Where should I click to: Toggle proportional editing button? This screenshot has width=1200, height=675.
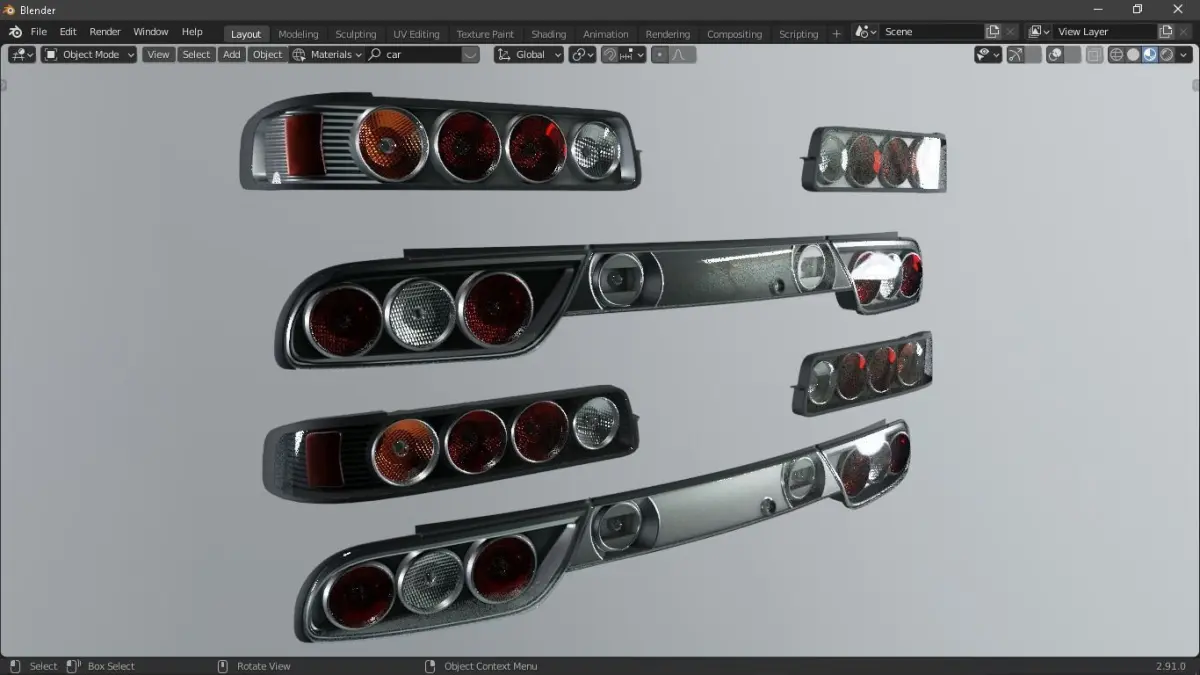(x=660, y=55)
